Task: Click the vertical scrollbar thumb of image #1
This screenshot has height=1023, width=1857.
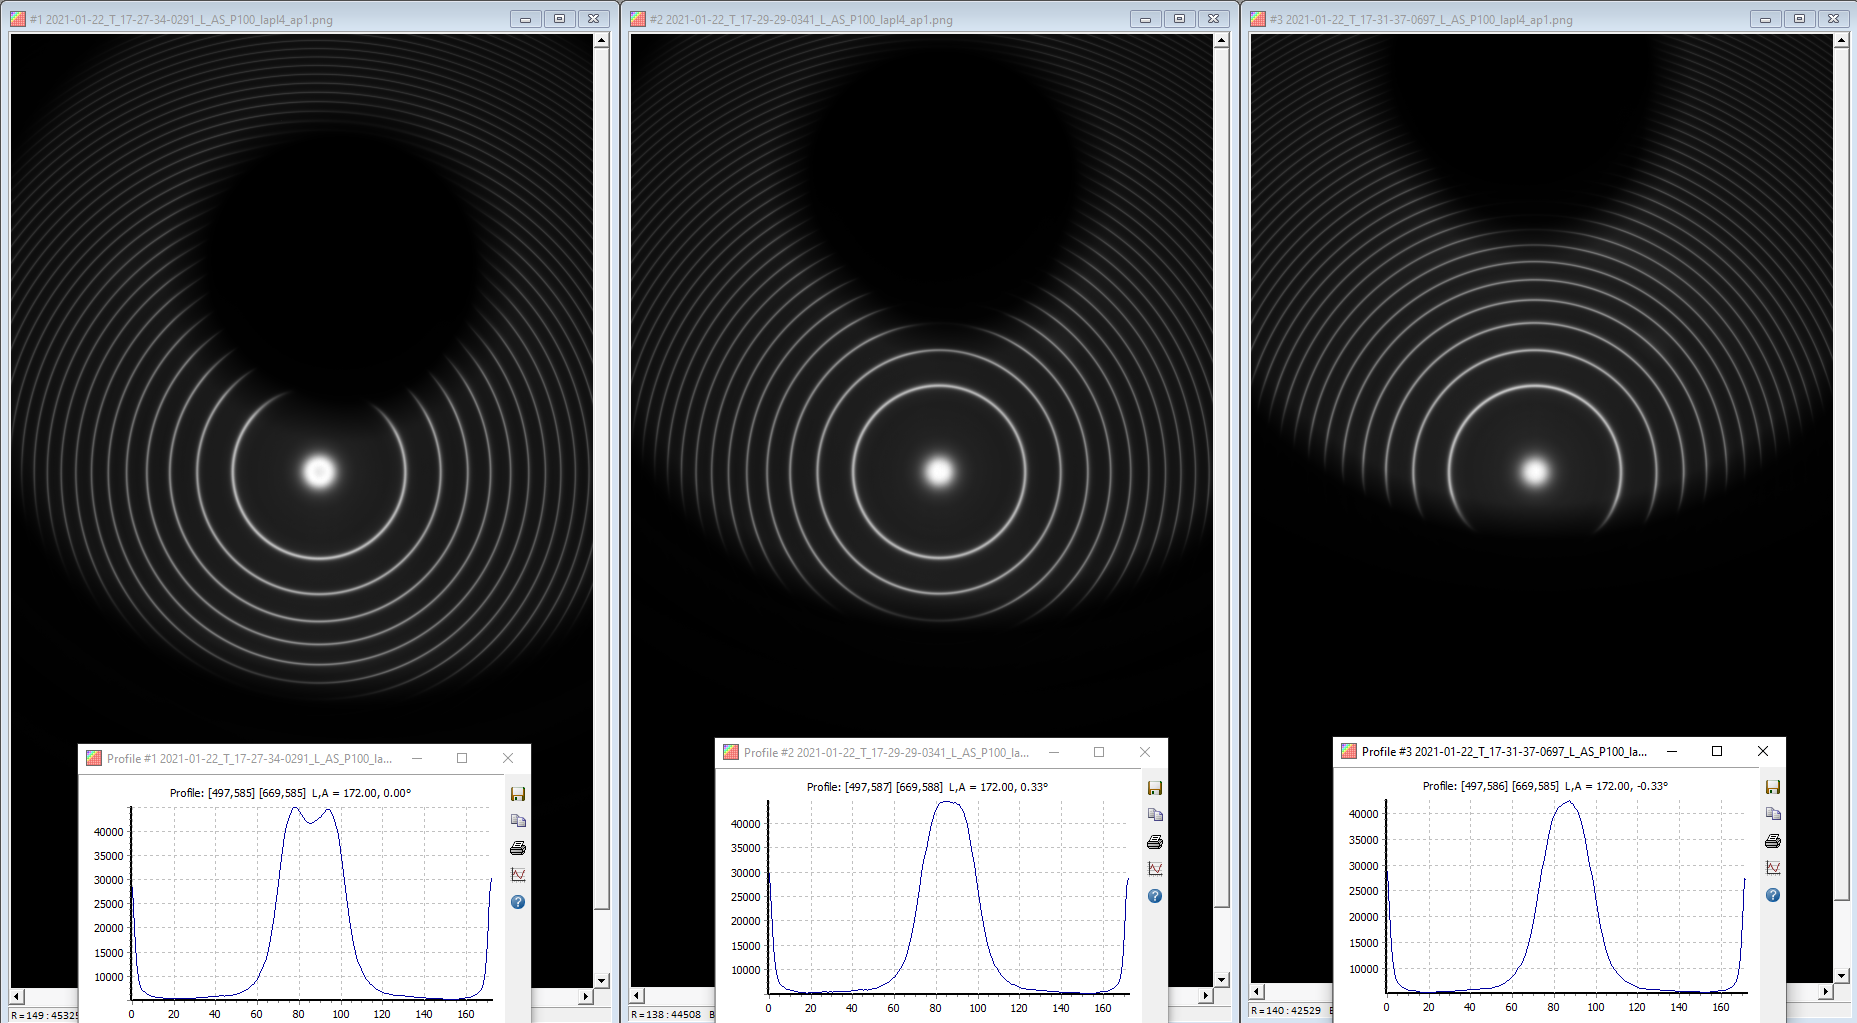Action: click(x=601, y=479)
